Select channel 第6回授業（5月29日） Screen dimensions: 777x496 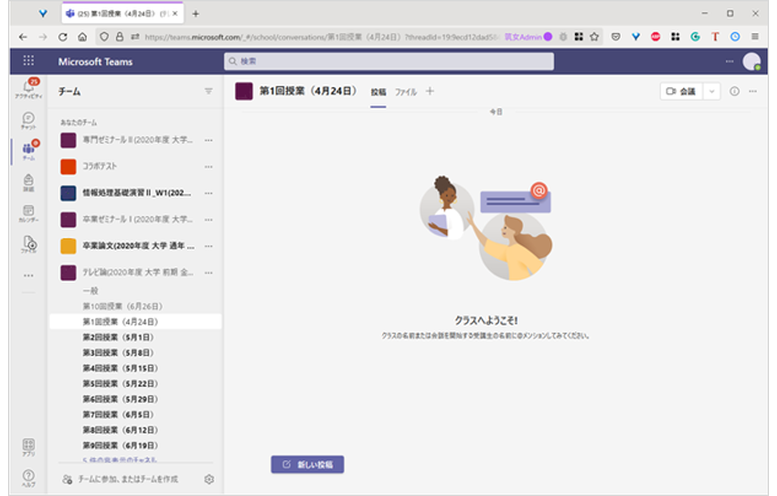pyautogui.click(x=120, y=399)
